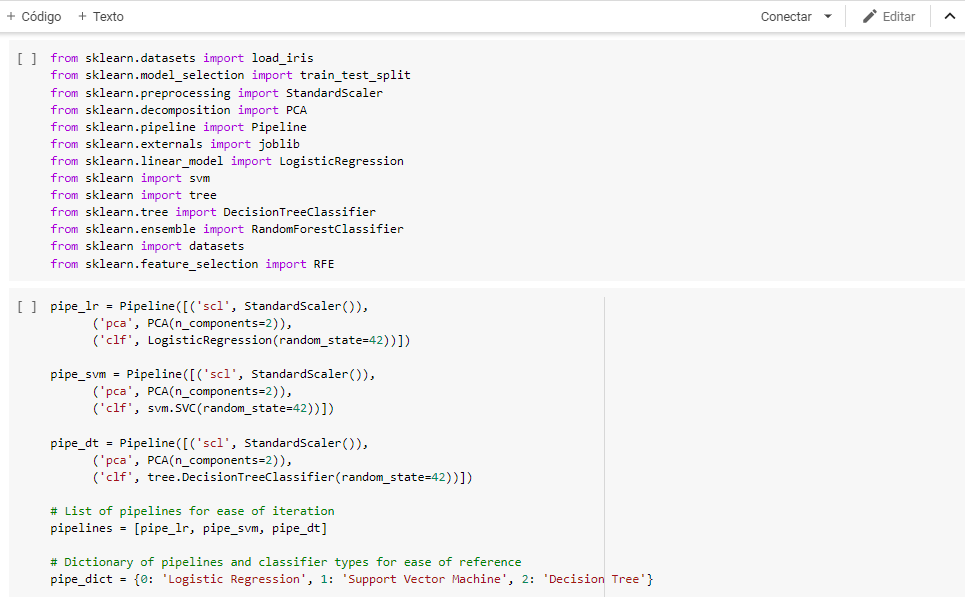Click the pipe_dt = Pipeline definition line

point(209,443)
